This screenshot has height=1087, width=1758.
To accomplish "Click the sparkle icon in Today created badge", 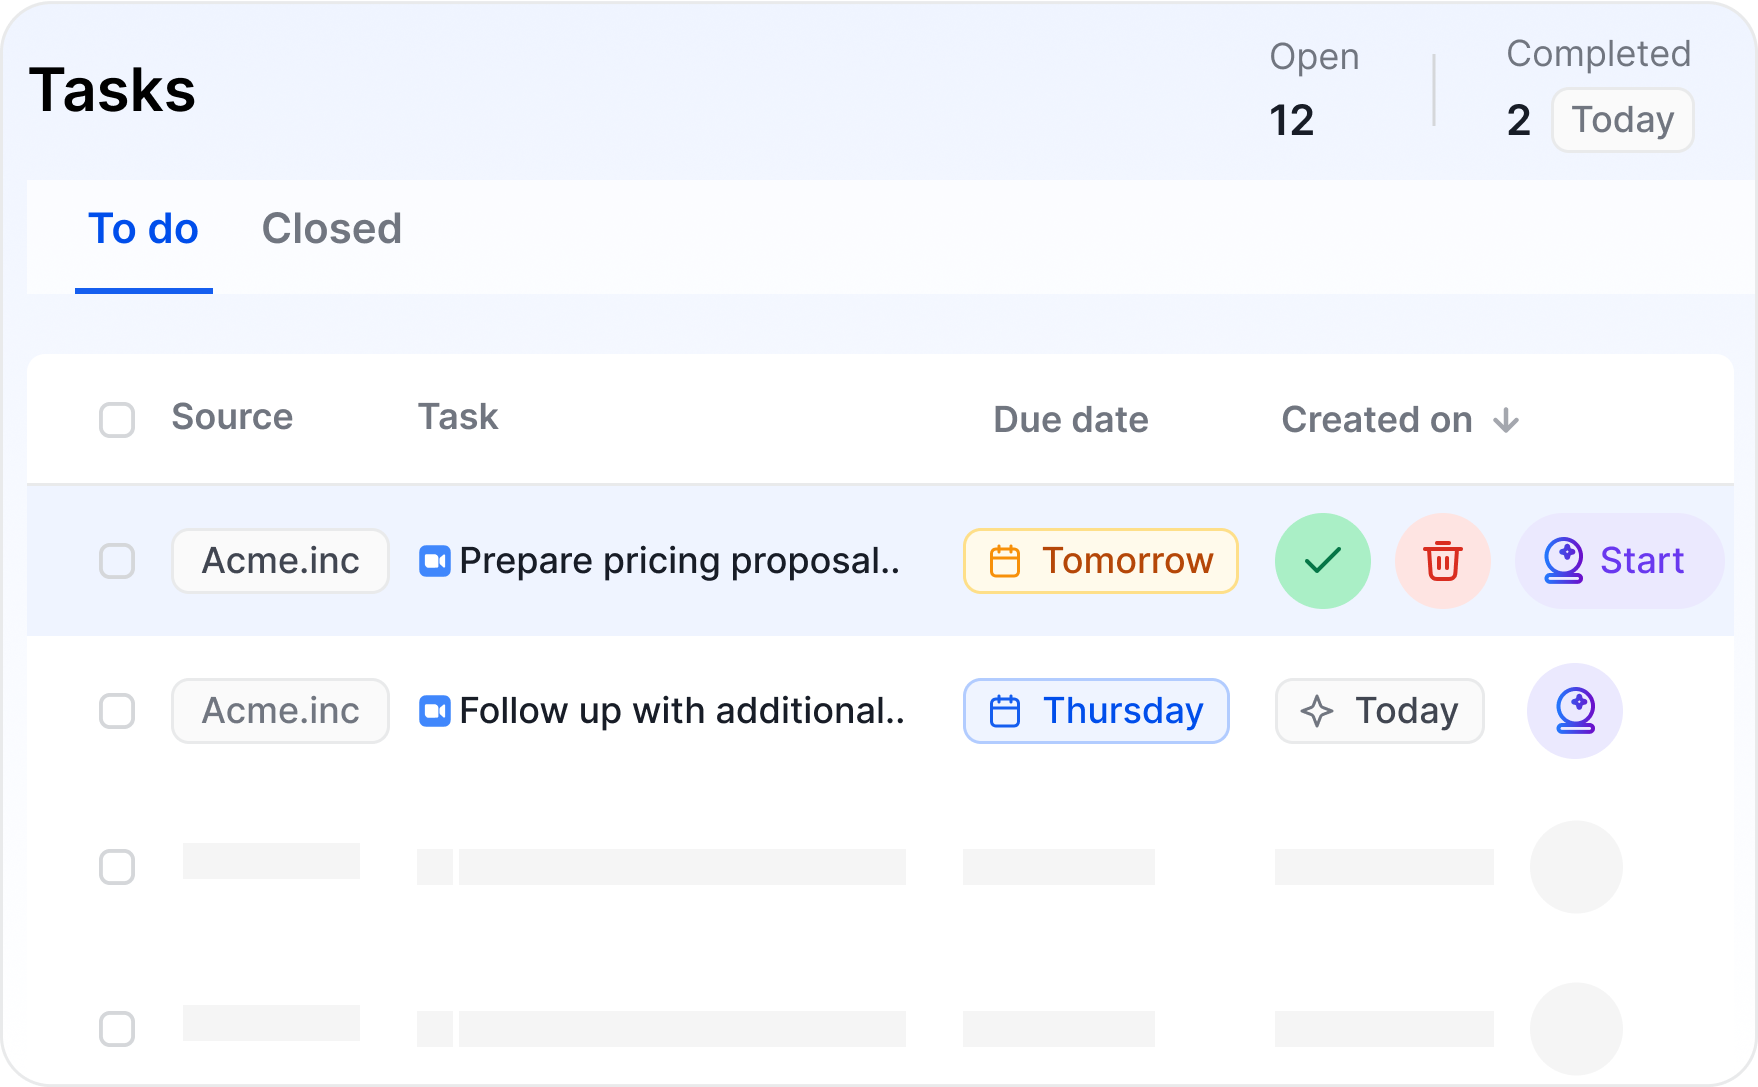I will point(1316,711).
